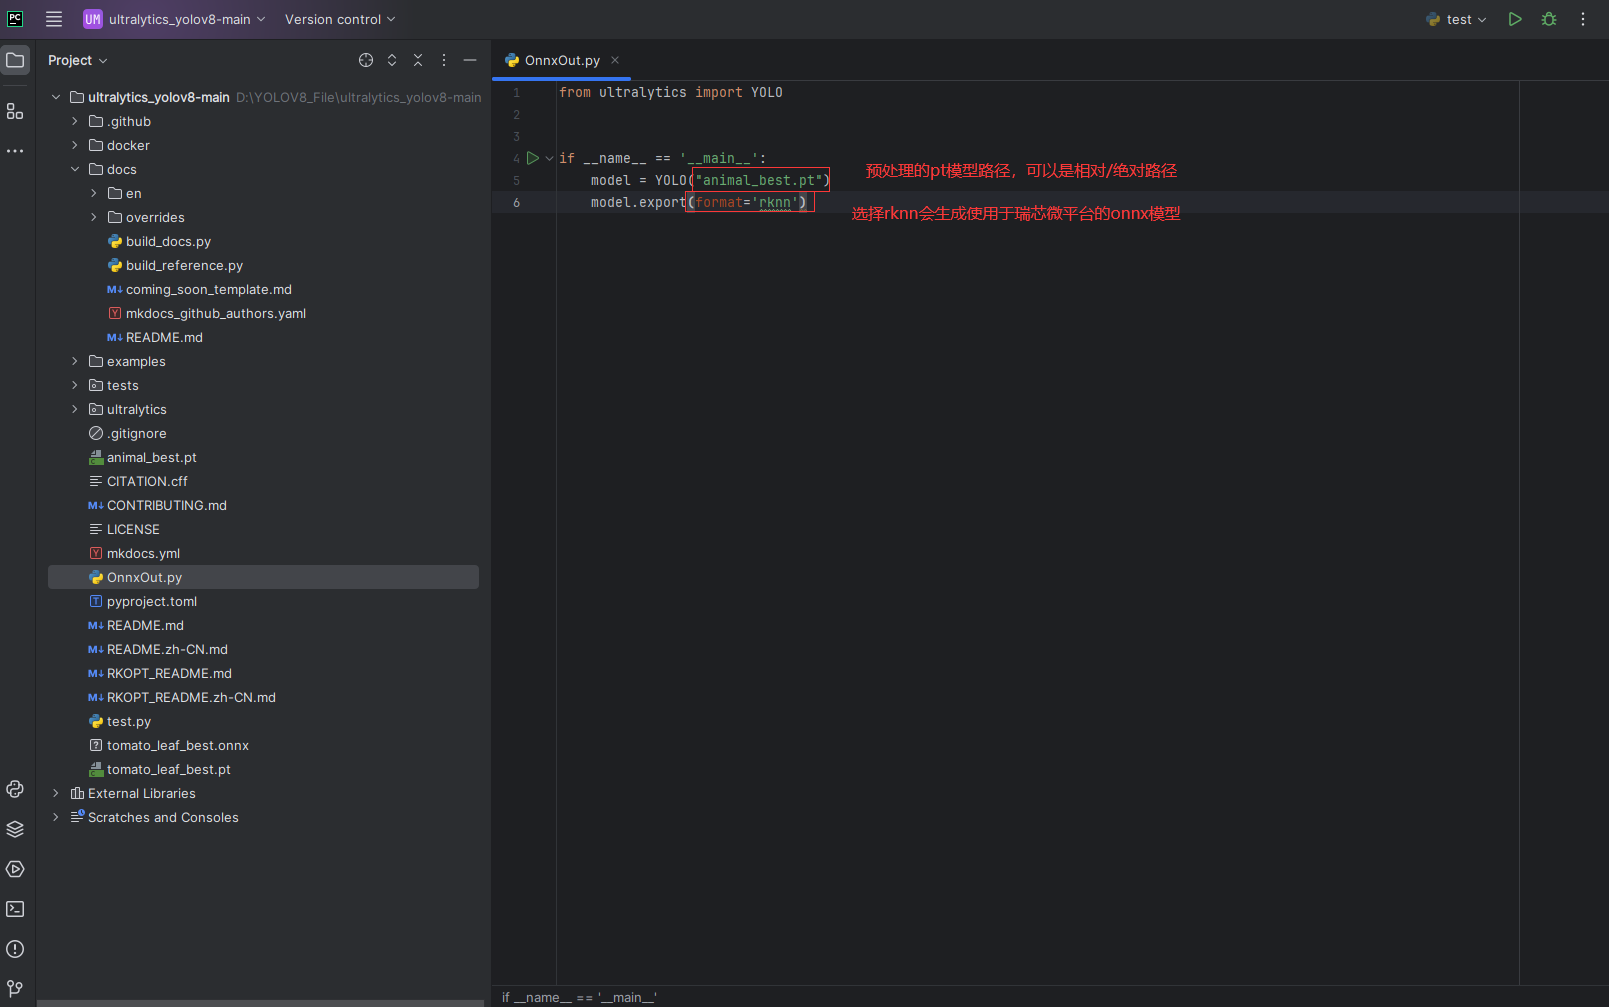This screenshot has height=1007, width=1609.
Task: Select the OnnxOut.py editor tab
Action: (561, 60)
